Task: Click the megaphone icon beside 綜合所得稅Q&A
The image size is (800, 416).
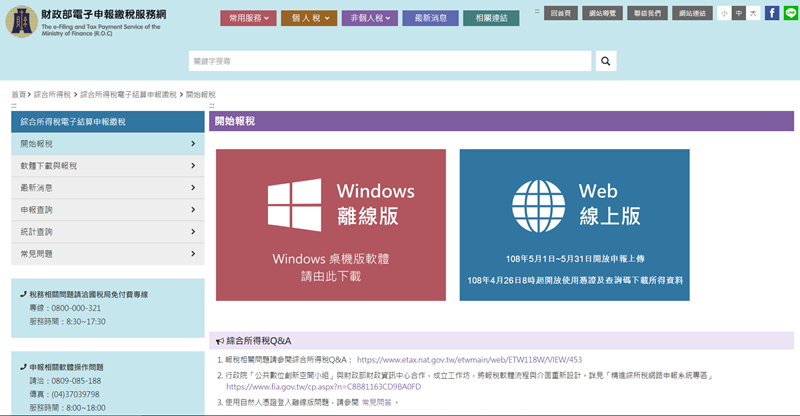Action: tap(220, 341)
